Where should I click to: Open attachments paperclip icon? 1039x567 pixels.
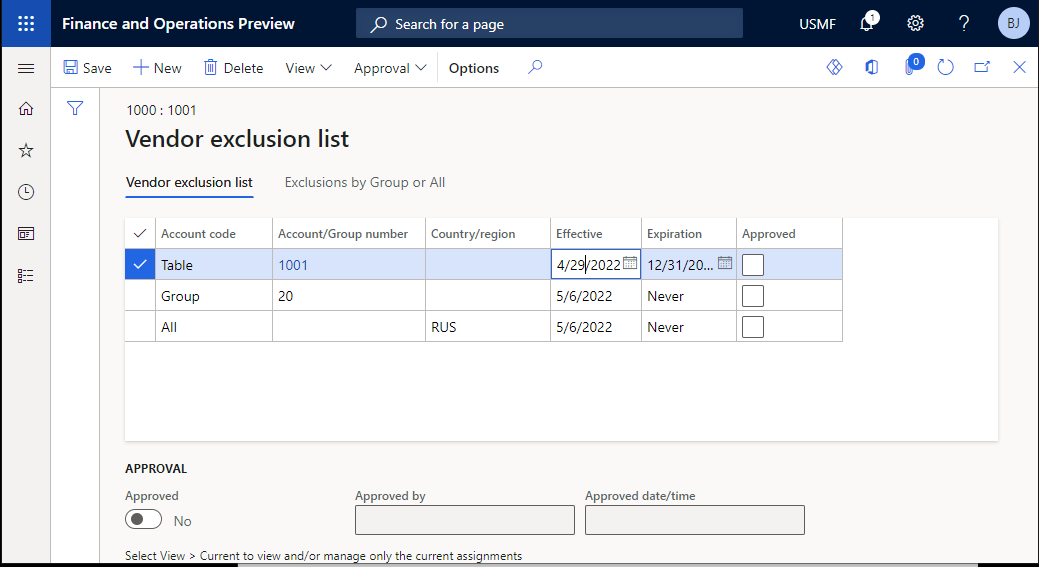tap(910, 66)
